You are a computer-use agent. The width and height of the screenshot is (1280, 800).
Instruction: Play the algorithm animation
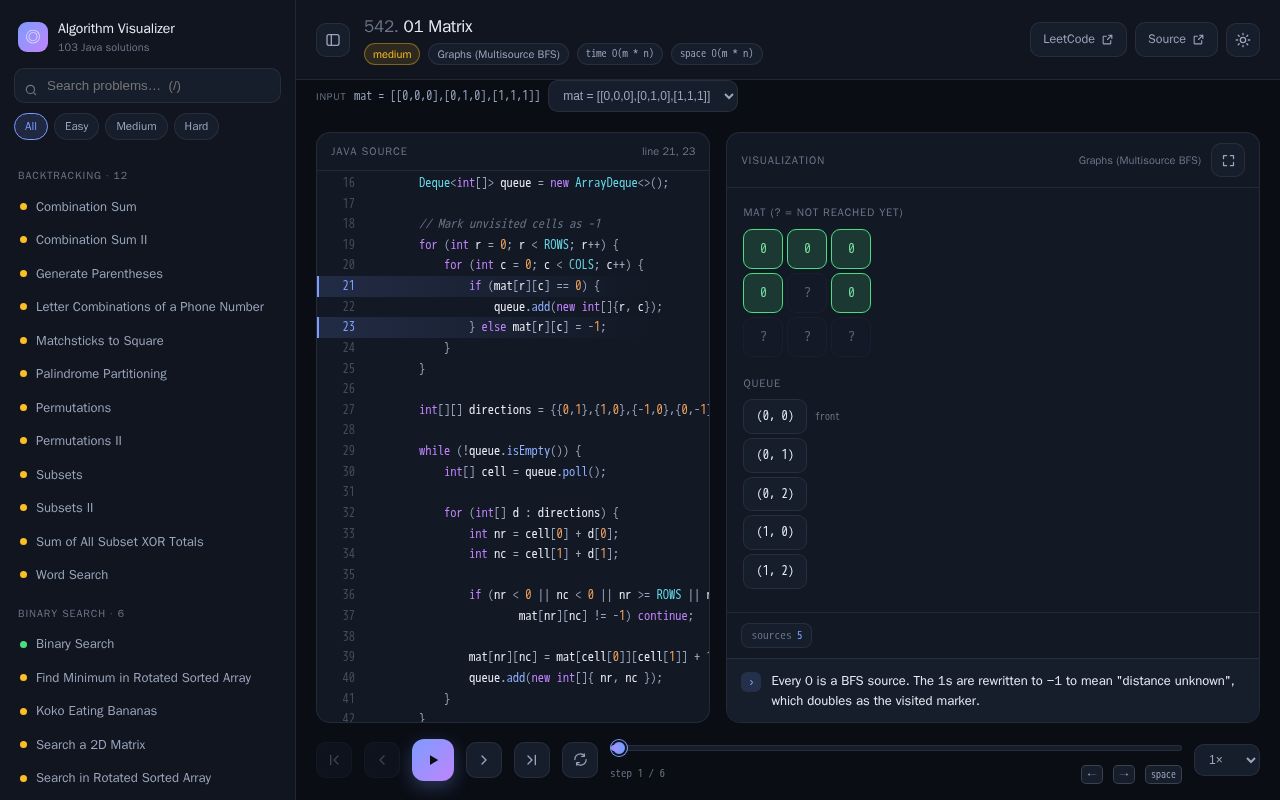pos(433,760)
